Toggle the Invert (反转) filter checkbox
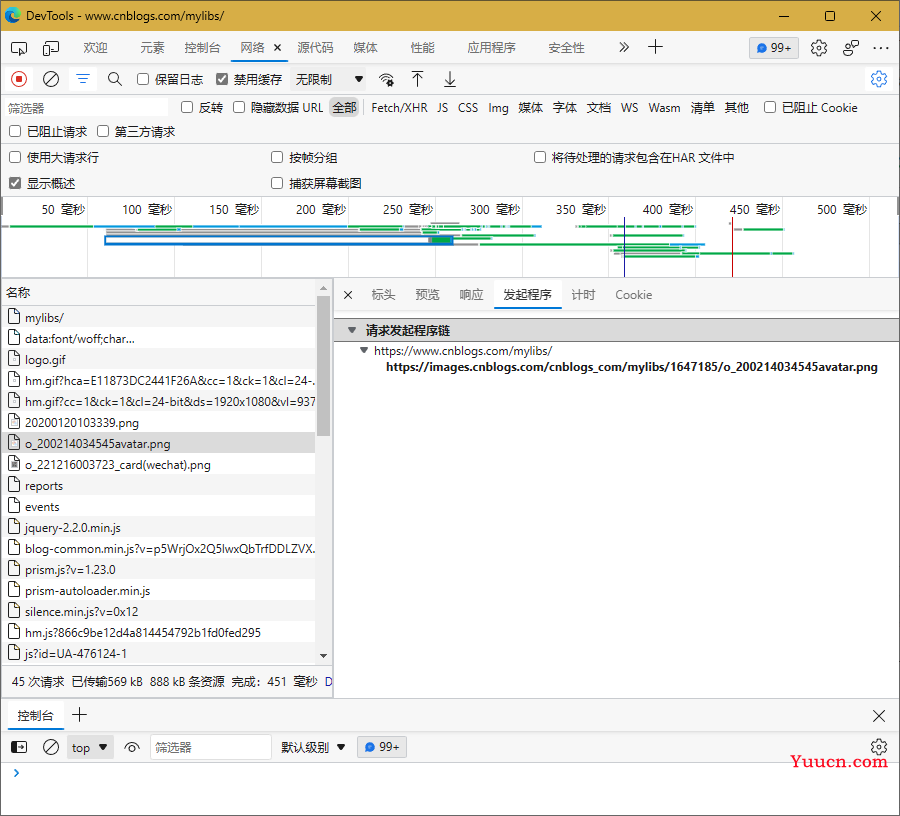The image size is (900, 816). pyautogui.click(x=187, y=107)
